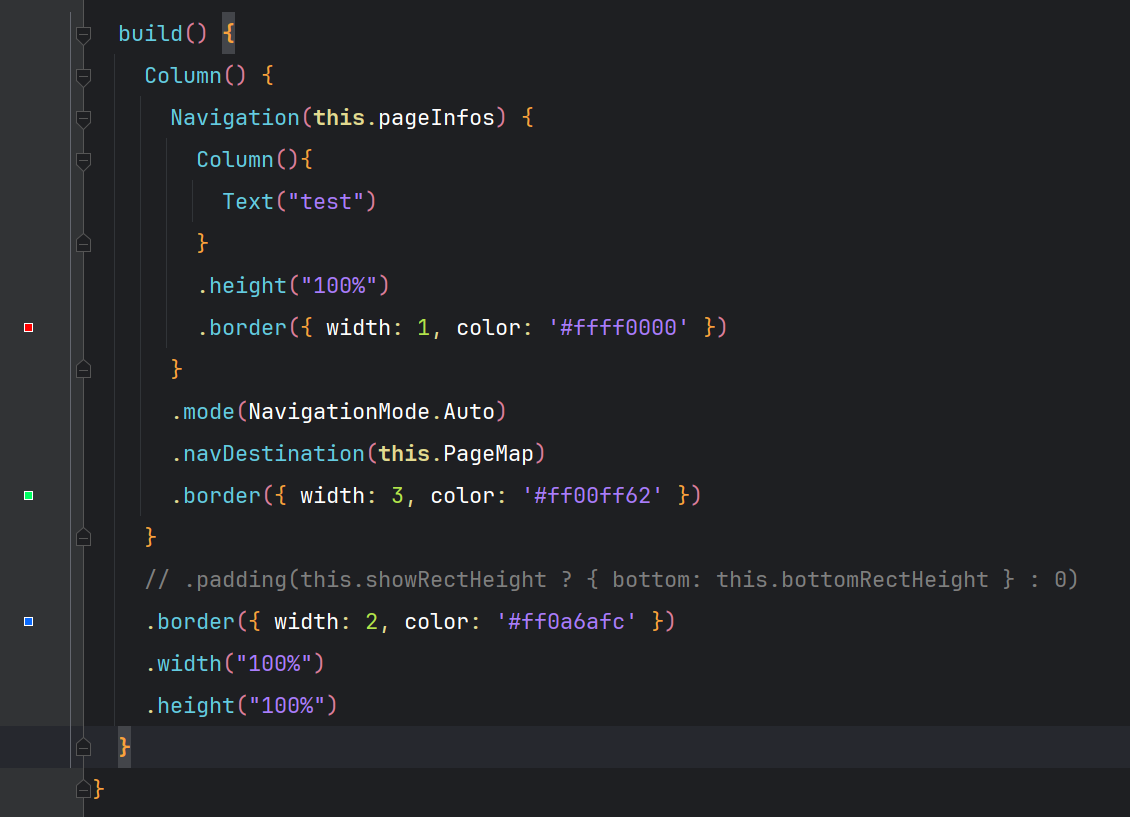Click the blue gutter color swatch

pyautogui.click(x=29, y=622)
